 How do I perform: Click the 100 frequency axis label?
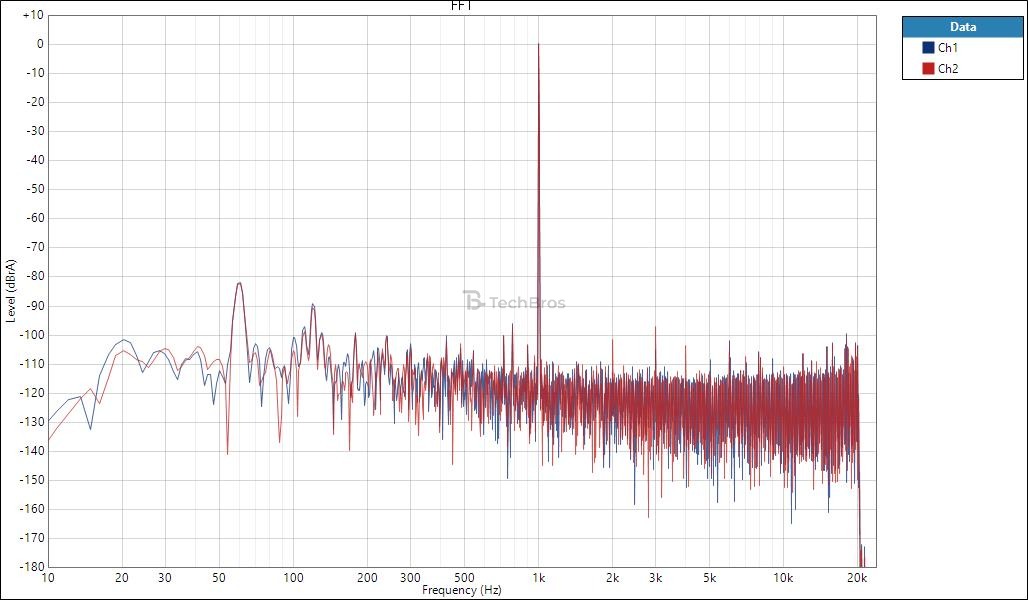pyautogui.click(x=293, y=578)
